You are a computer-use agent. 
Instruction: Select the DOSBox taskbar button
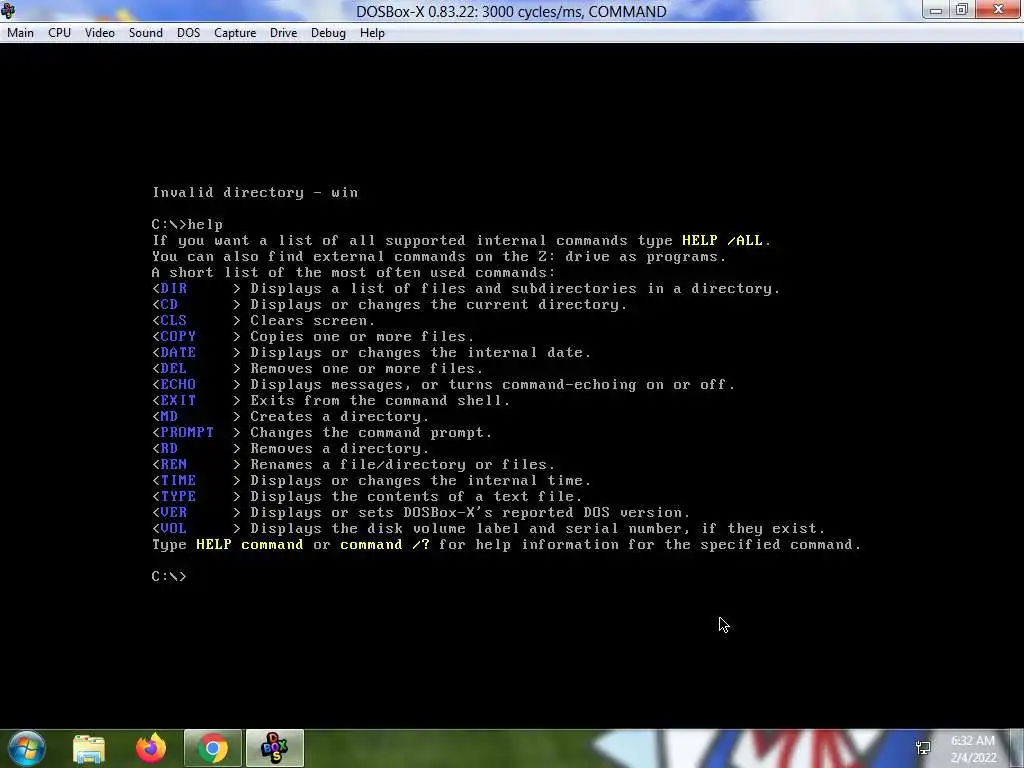[x=274, y=748]
